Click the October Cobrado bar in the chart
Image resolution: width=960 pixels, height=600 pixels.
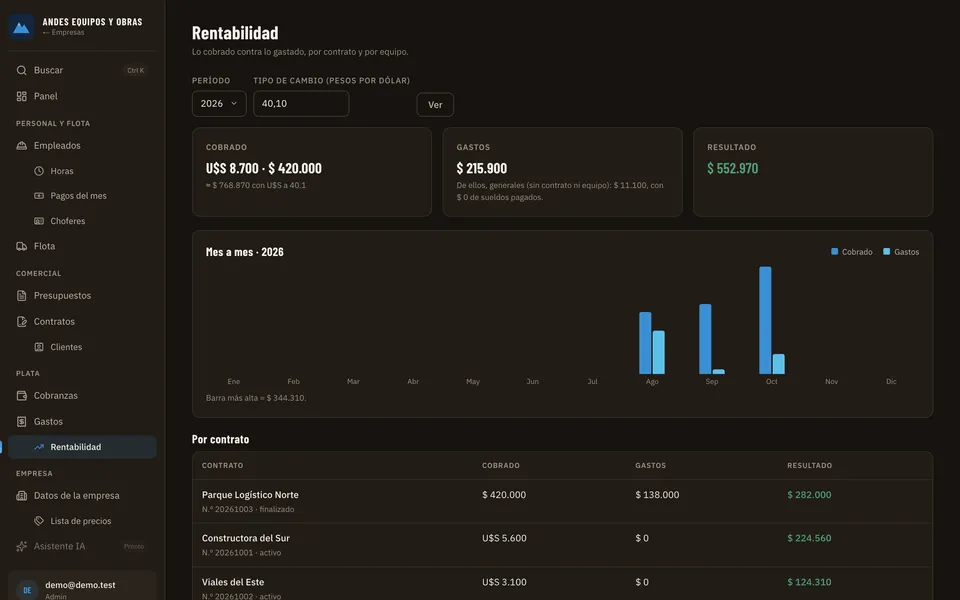(x=765, y=320)
